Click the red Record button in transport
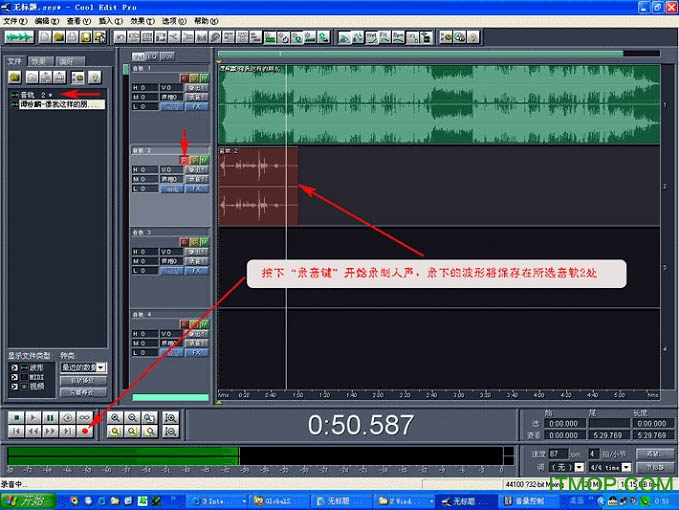The height and width of the screenshot is (510, 679). click(85, 431)
